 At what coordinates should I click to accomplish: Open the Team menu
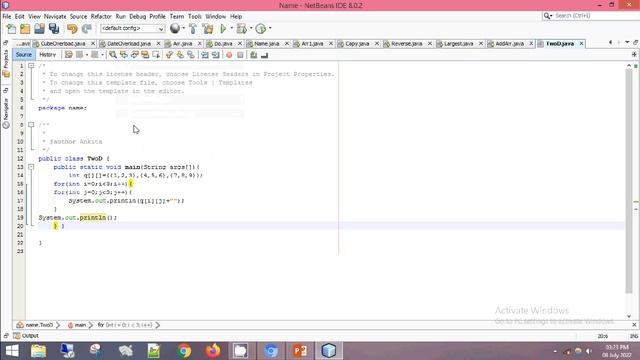177,16
